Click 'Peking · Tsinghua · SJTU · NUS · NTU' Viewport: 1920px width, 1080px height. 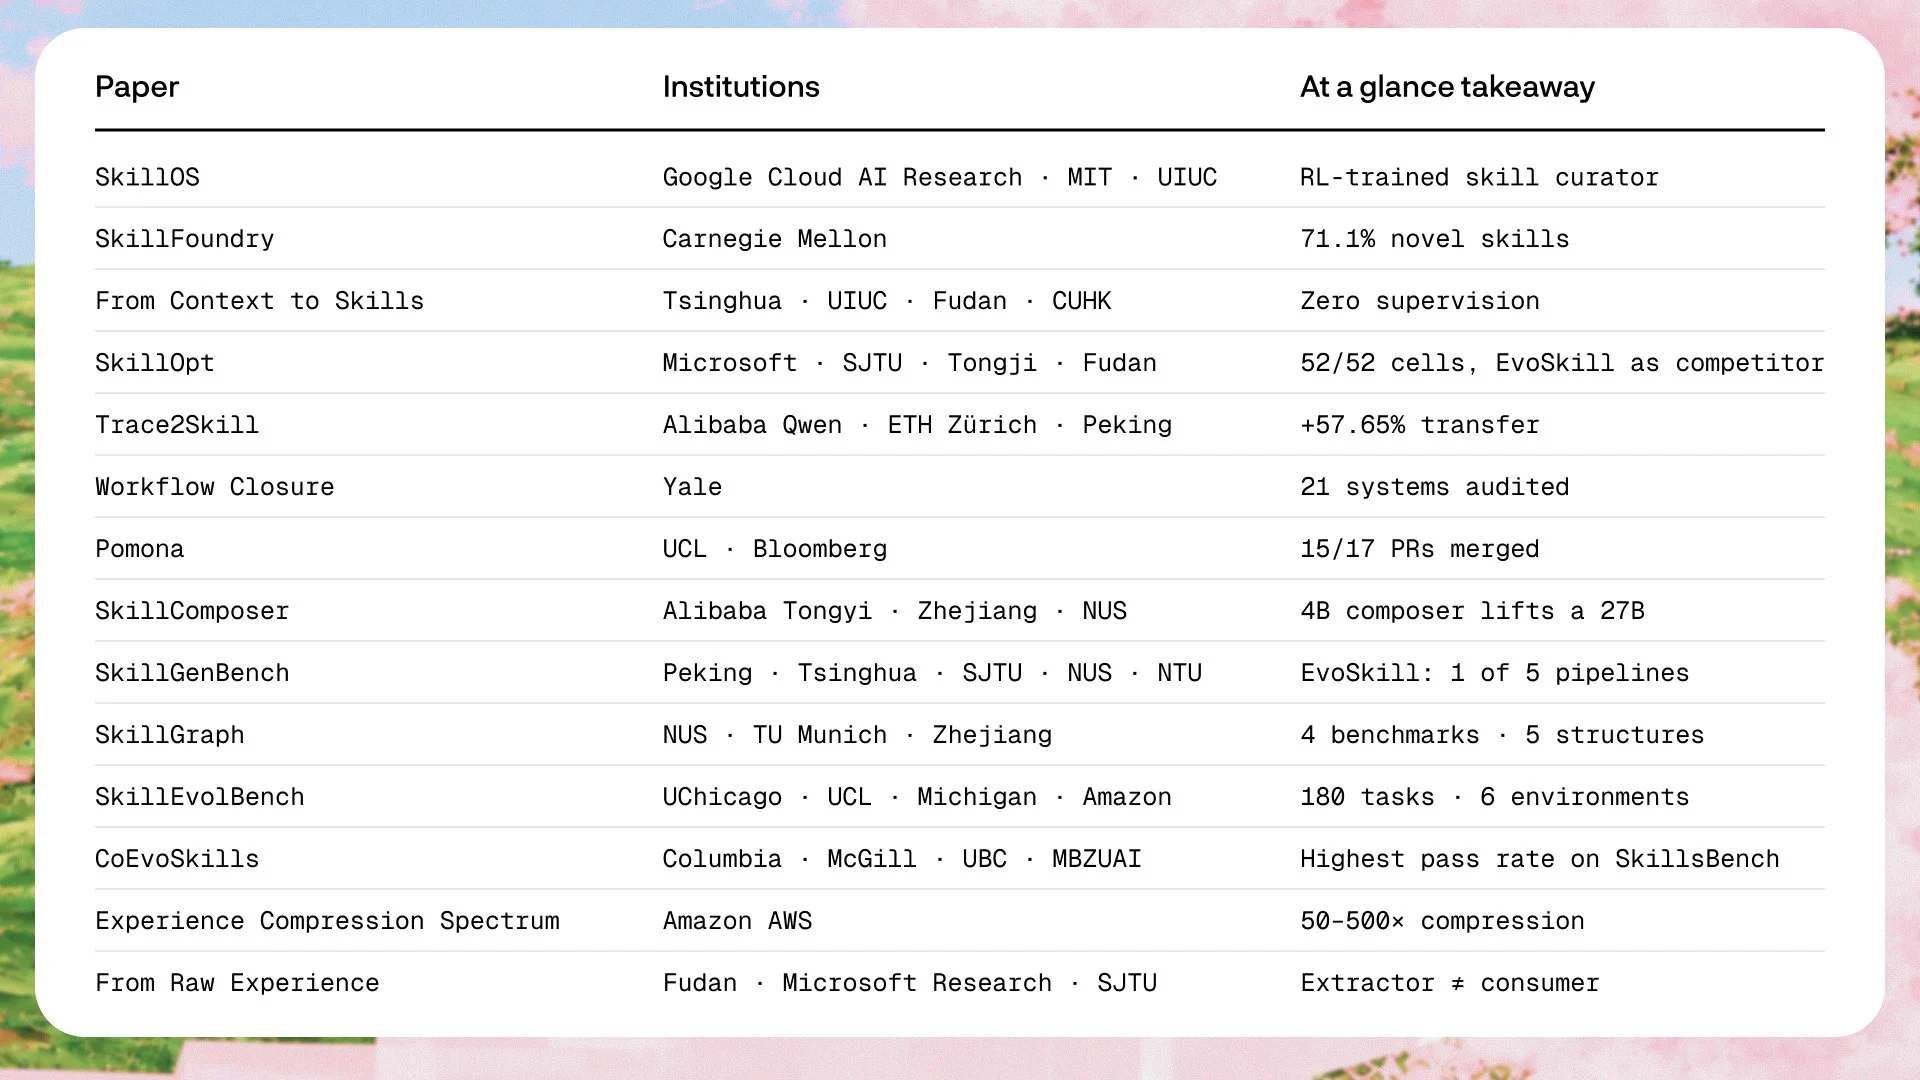click(931, 673)
